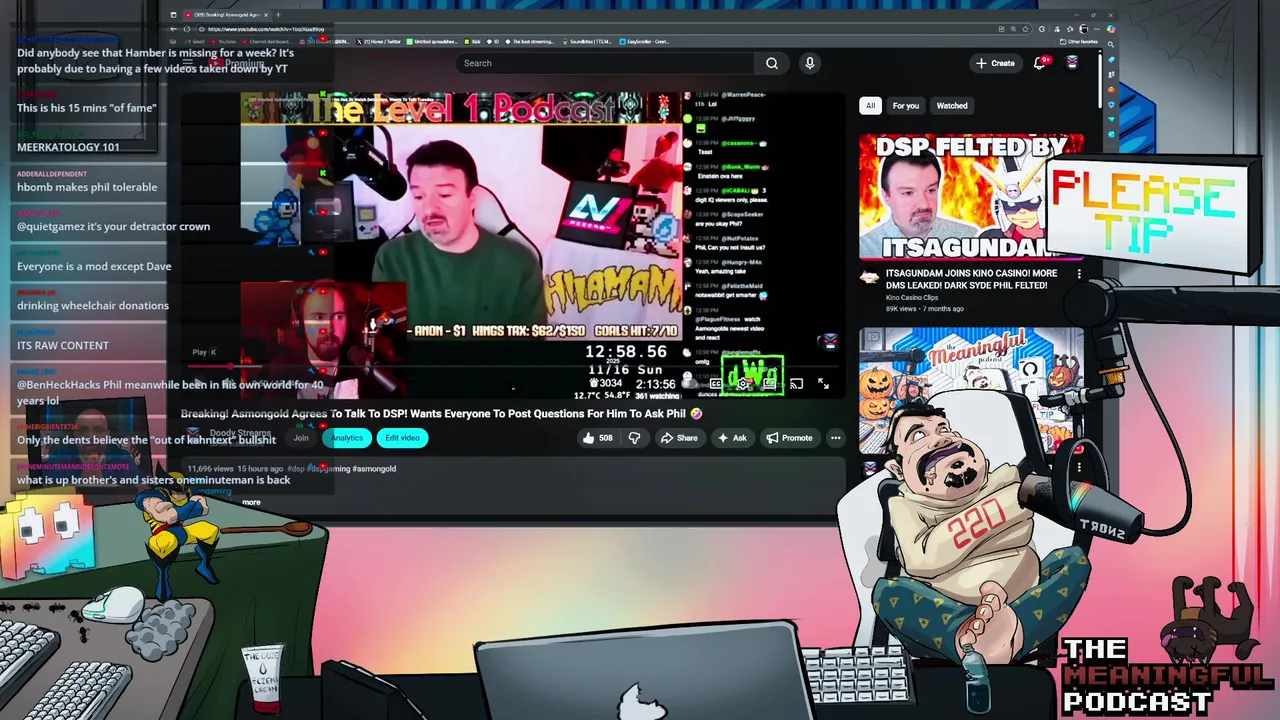Select the For you filter chip
1280x720 pixels.
coord(906,106)
